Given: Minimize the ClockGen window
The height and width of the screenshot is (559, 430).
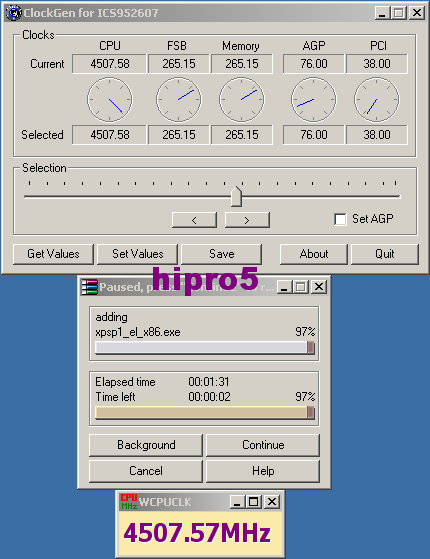Looking at the screenshot, I should [x=382, y=13].
